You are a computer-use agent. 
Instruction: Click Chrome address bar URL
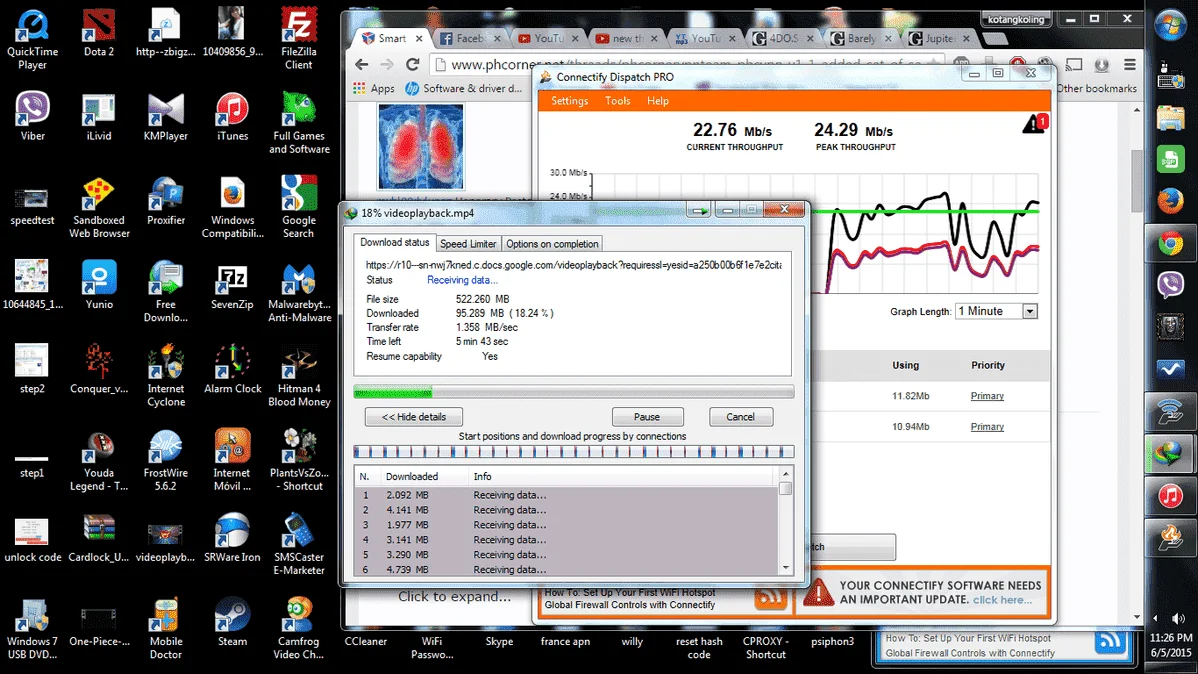(x=685, y=64)
